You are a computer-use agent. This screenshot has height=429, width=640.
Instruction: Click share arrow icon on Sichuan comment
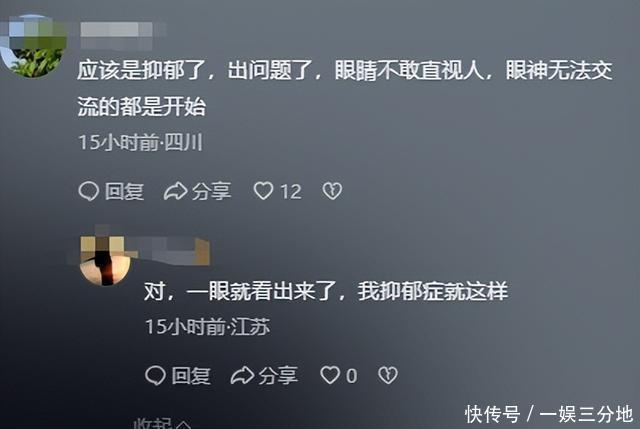176,191
